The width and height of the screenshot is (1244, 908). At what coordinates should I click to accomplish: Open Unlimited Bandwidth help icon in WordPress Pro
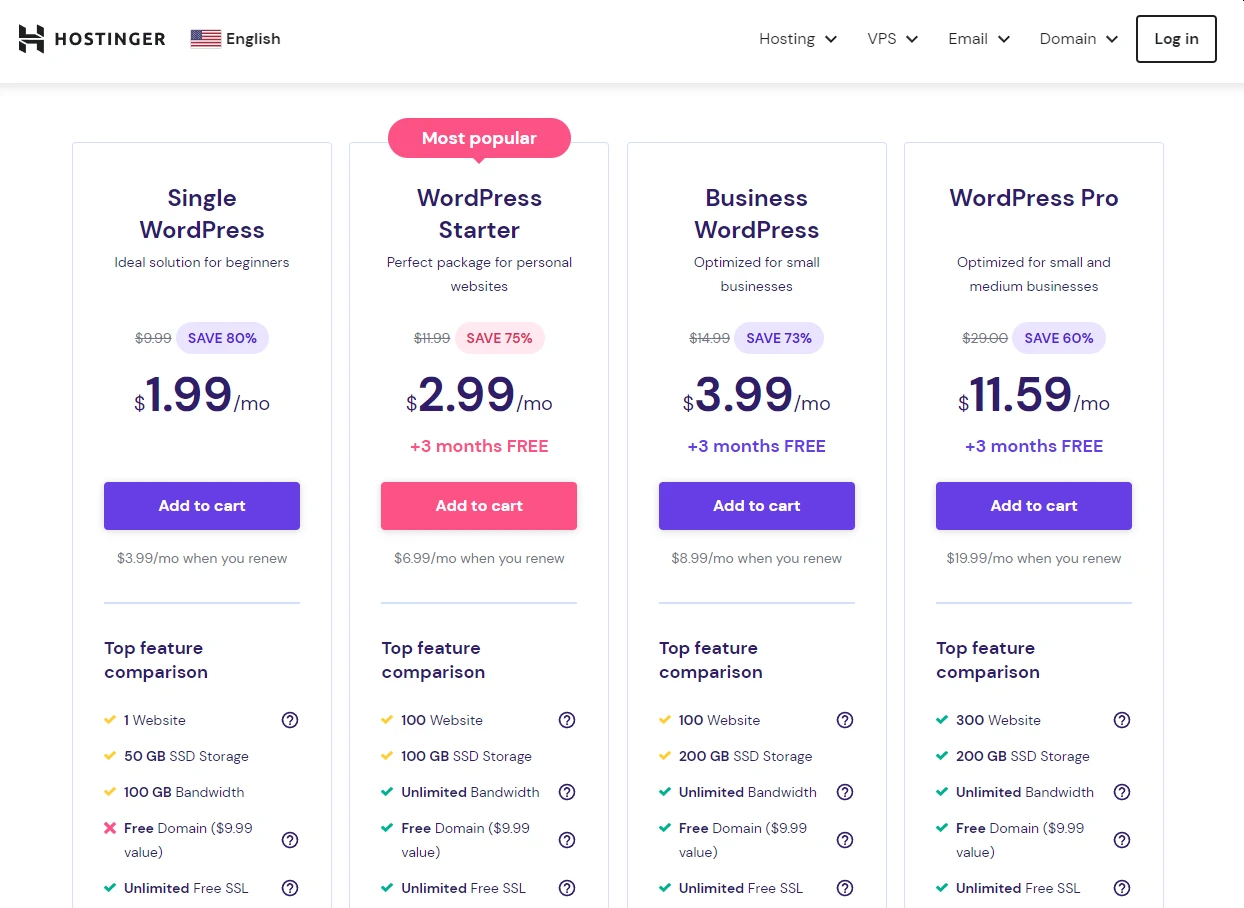click(1122, 792)
